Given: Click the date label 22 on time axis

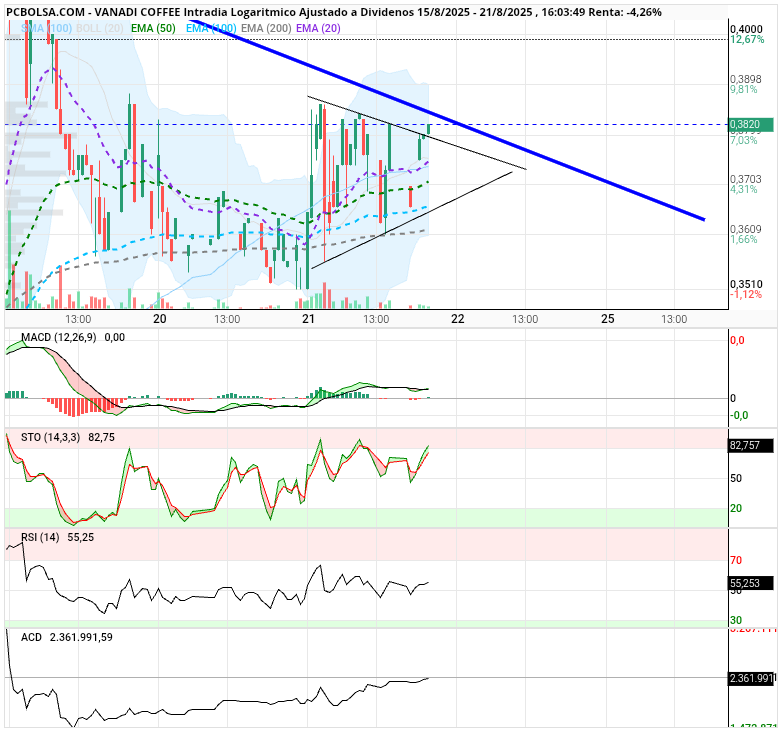Looking at the screenshot, I should (x=457, y=319).
